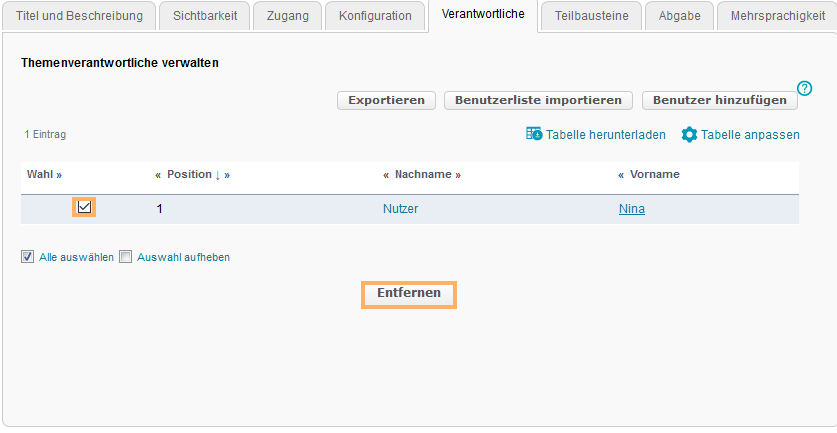Go to the Zugang tab
This screenshot has height=433, width=837.
pyautogui.click(x=288, y=15)
